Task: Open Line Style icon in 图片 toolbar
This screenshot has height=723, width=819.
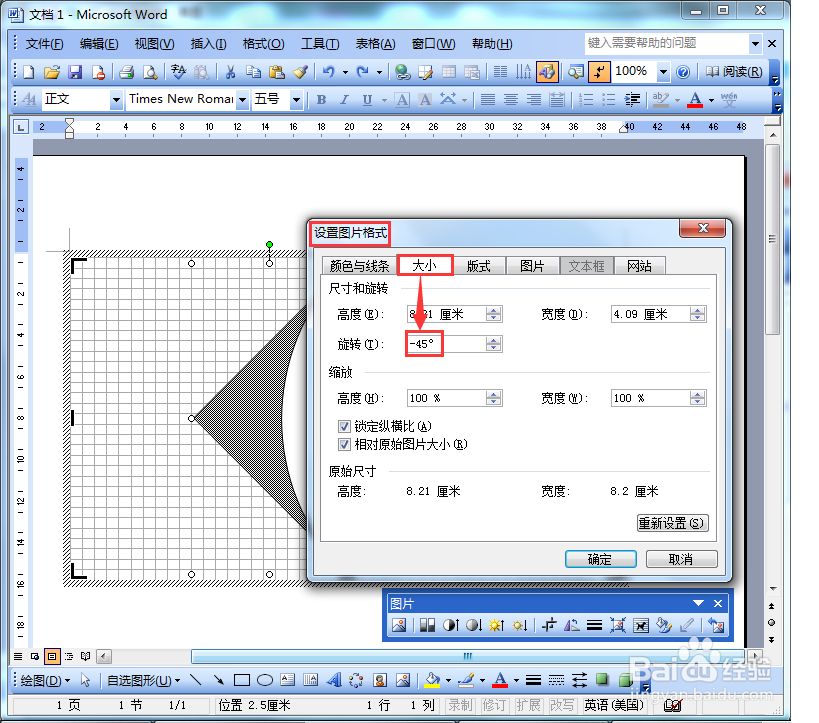Action: click(x=594, y=625)
